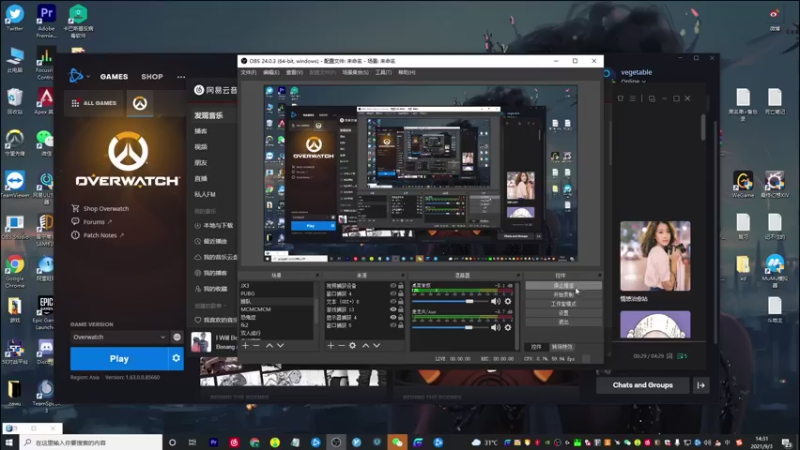Mute the 麦克风/Aux speaker icon
The width and height of the screenshot is (800, 450).
pos(495,327)
